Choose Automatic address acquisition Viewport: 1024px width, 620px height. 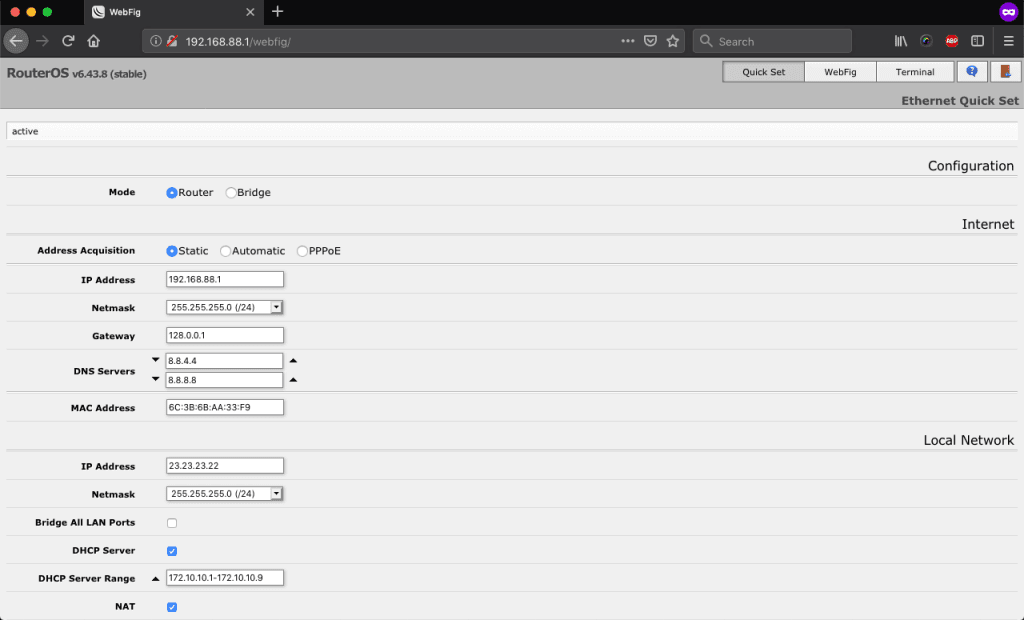point(225,251)
